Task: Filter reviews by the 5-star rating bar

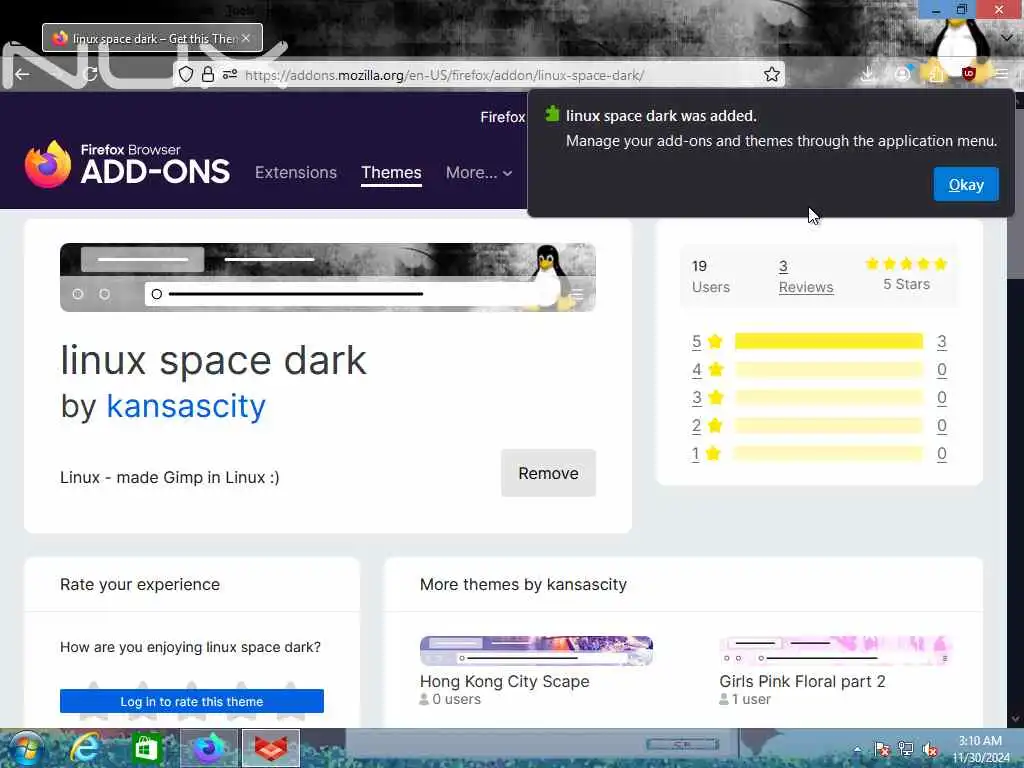Action: [829, 341]
